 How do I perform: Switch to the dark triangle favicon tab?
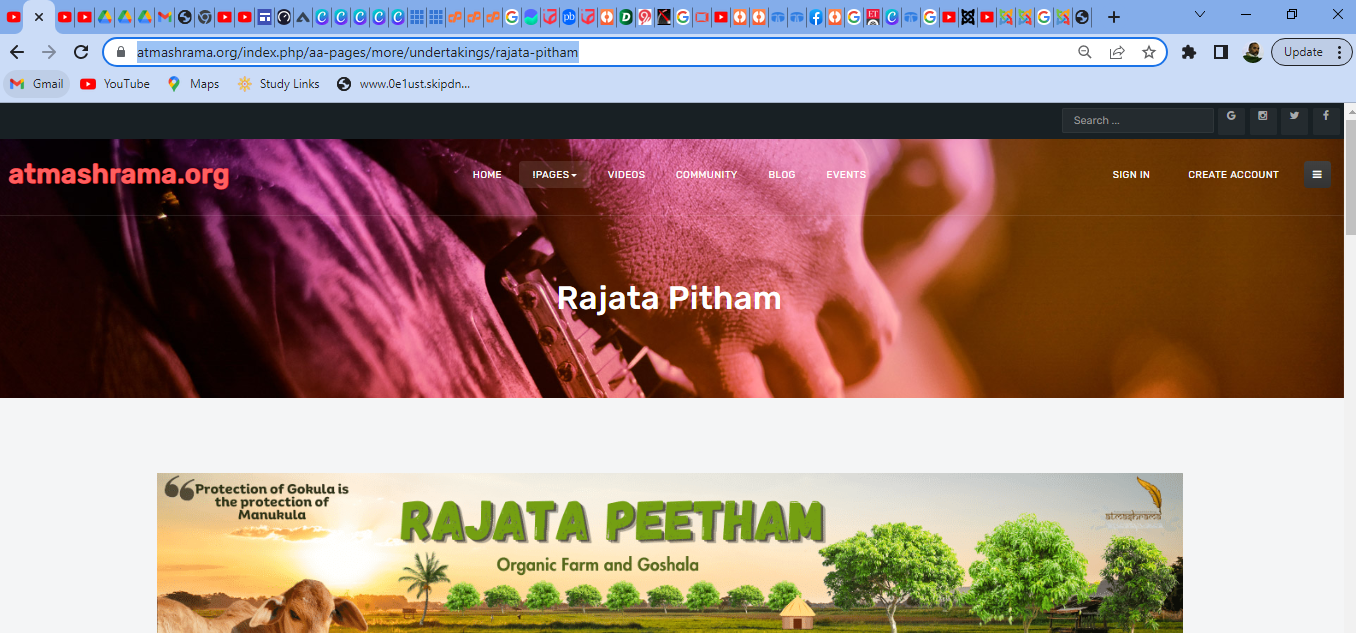pos(302,17)
